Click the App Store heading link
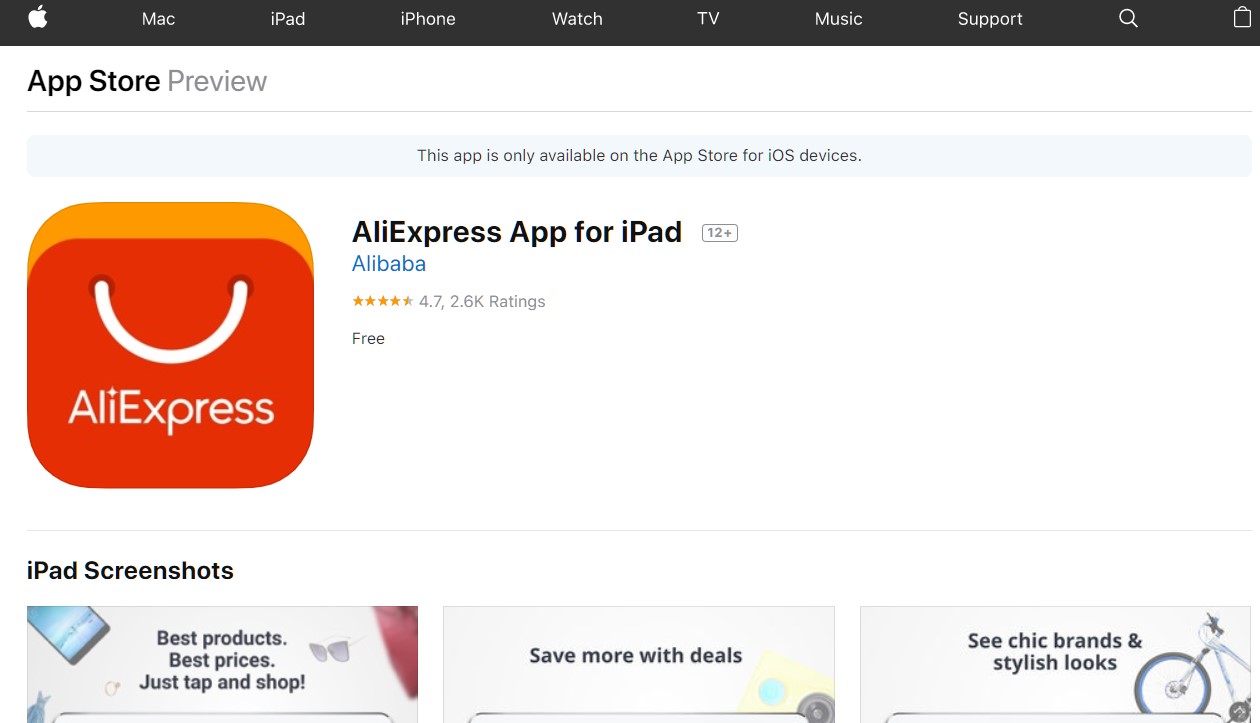Image resolution: width=1260 pixels, height=723 pixels. (94, 81)
